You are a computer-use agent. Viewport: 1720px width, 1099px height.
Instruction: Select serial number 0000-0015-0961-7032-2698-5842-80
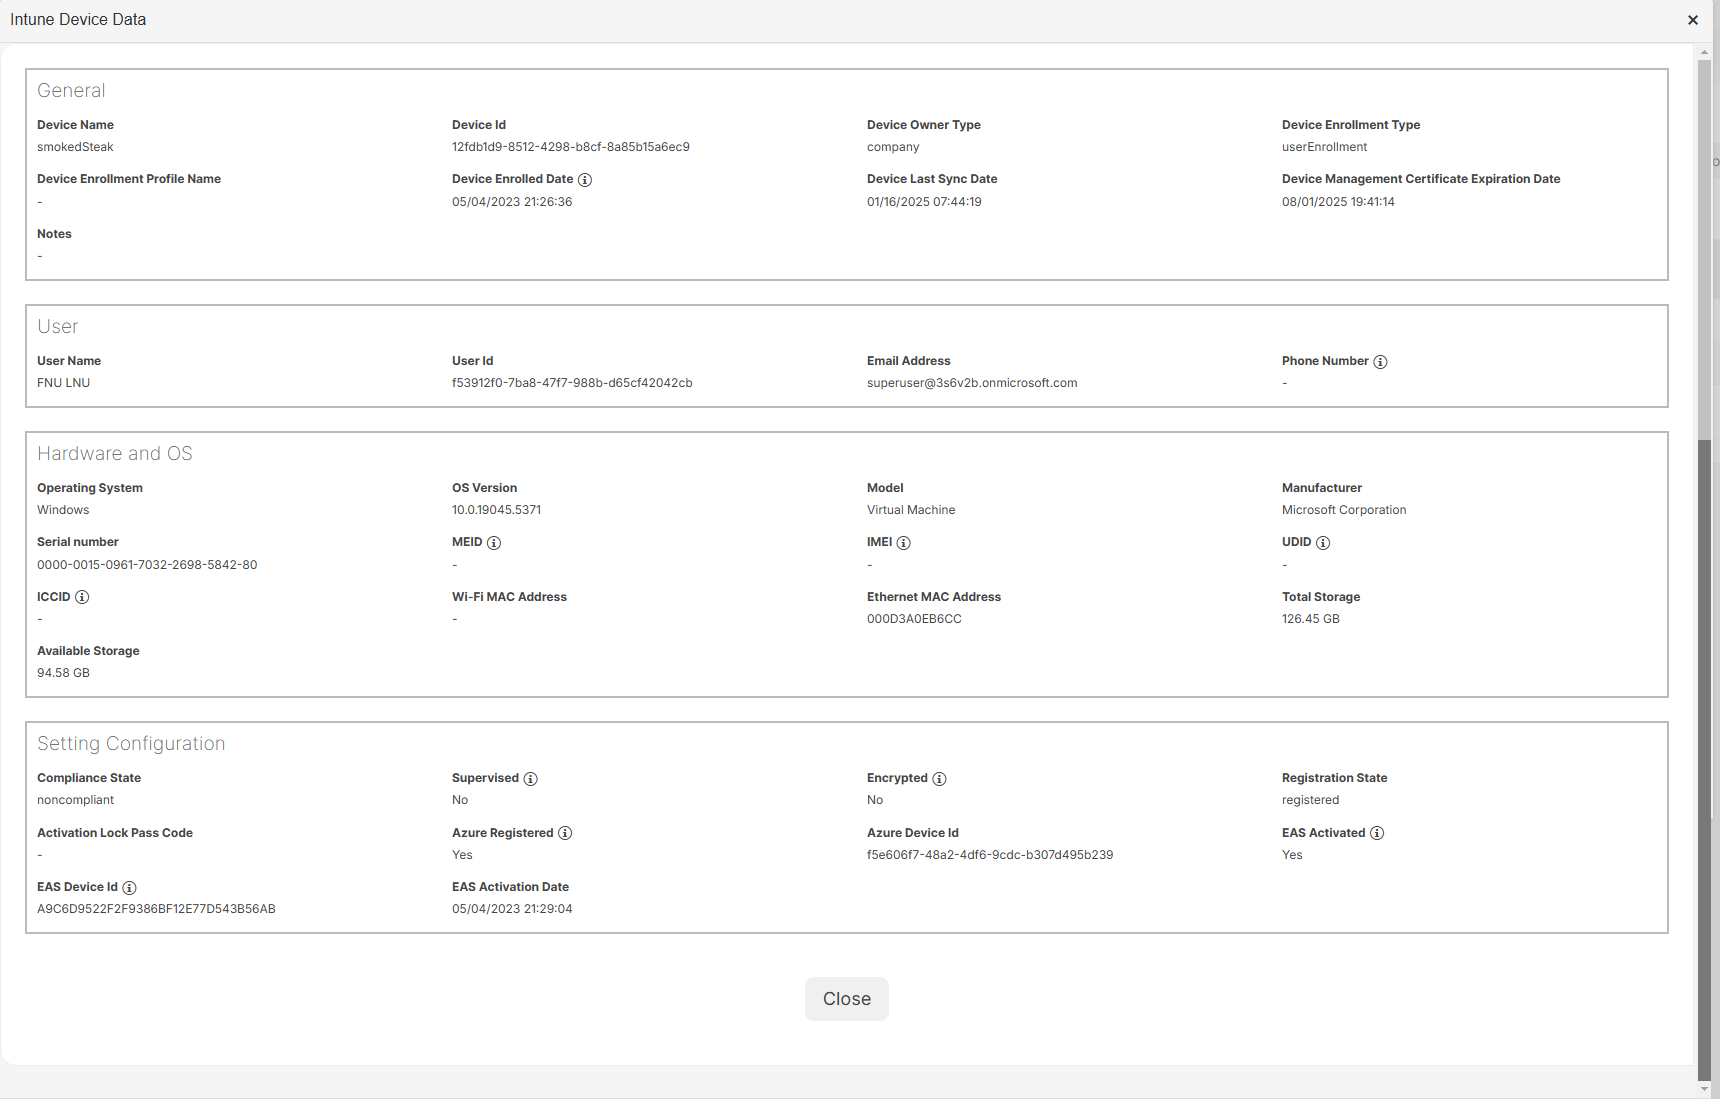(x=147, y=565)
